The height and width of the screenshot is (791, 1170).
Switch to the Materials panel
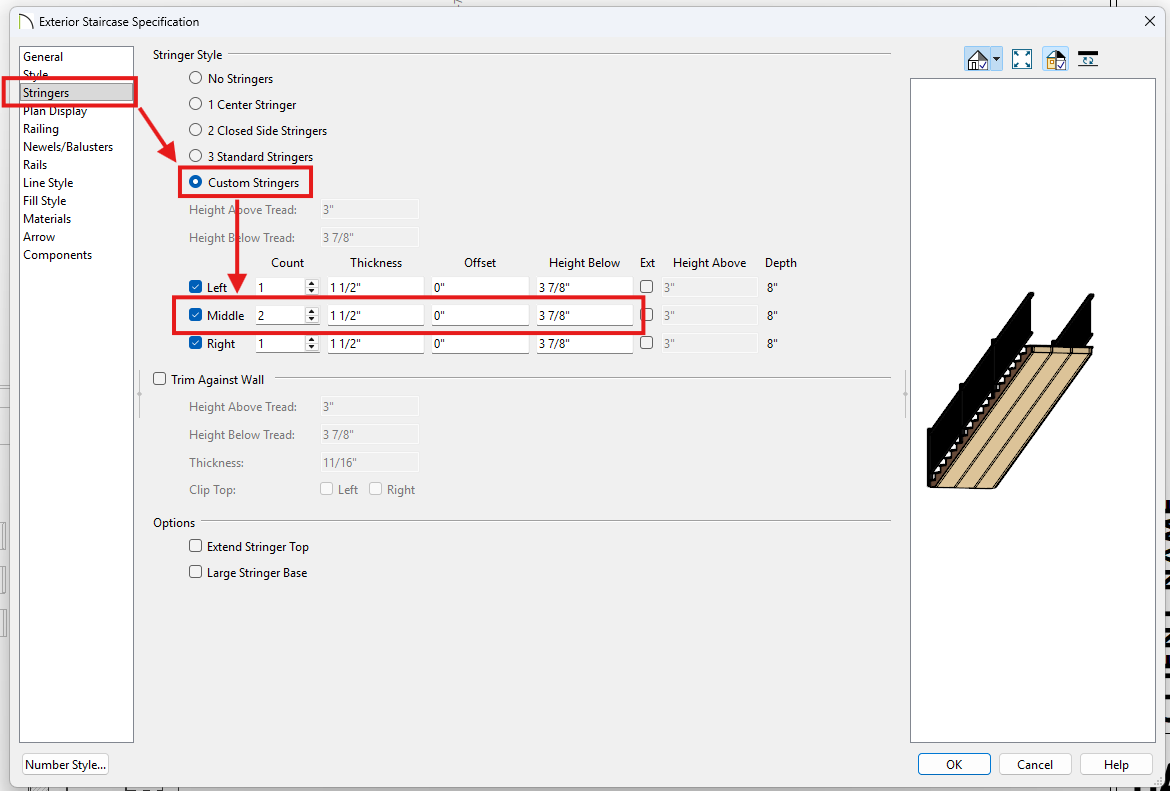47,219
